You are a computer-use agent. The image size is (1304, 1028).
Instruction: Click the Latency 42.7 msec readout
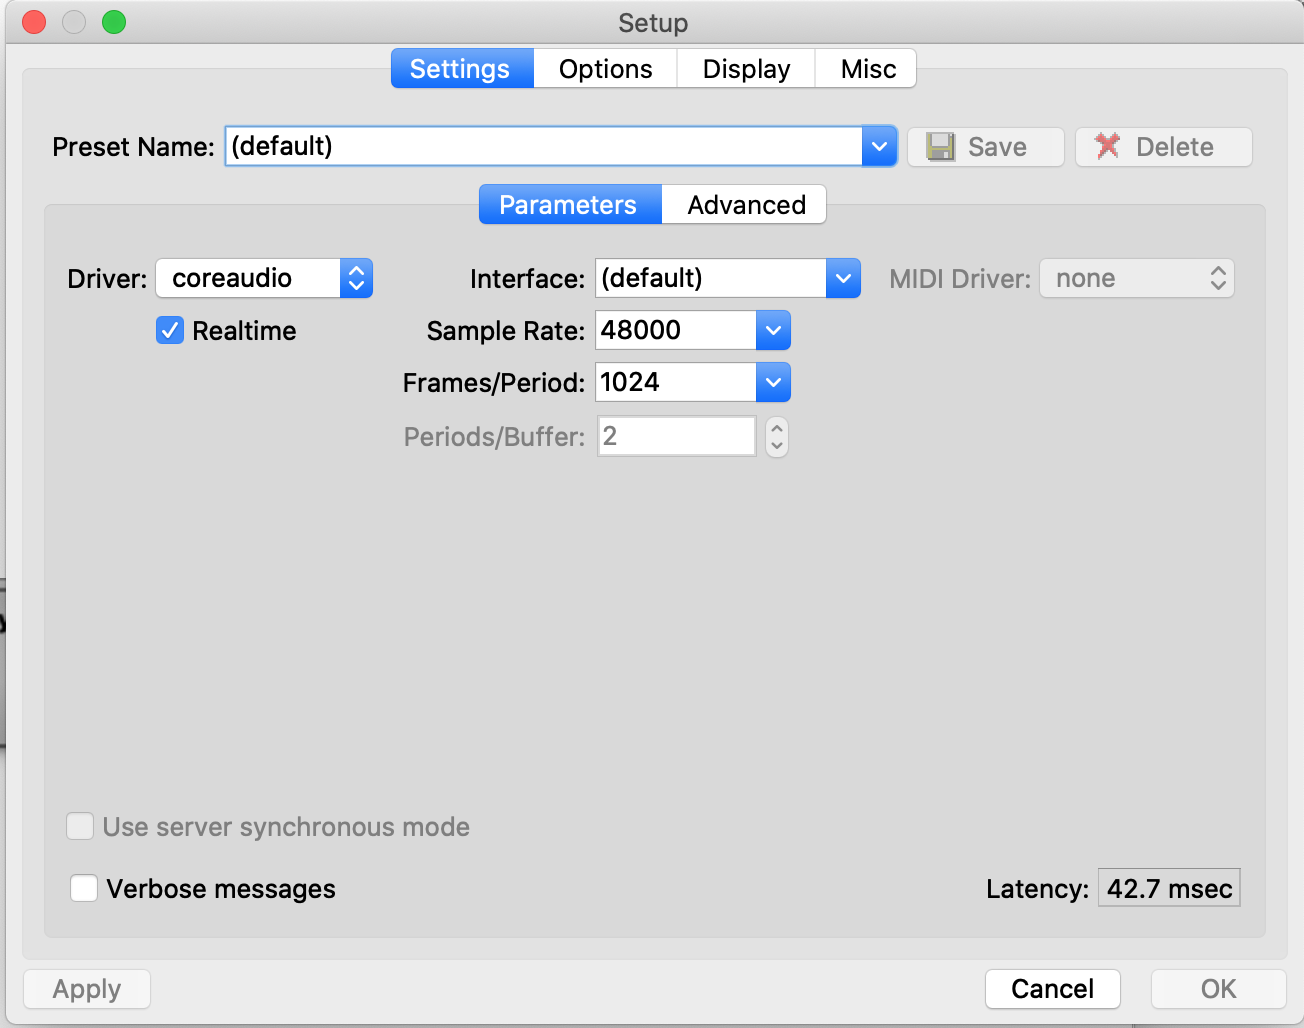pos(1169,888)
